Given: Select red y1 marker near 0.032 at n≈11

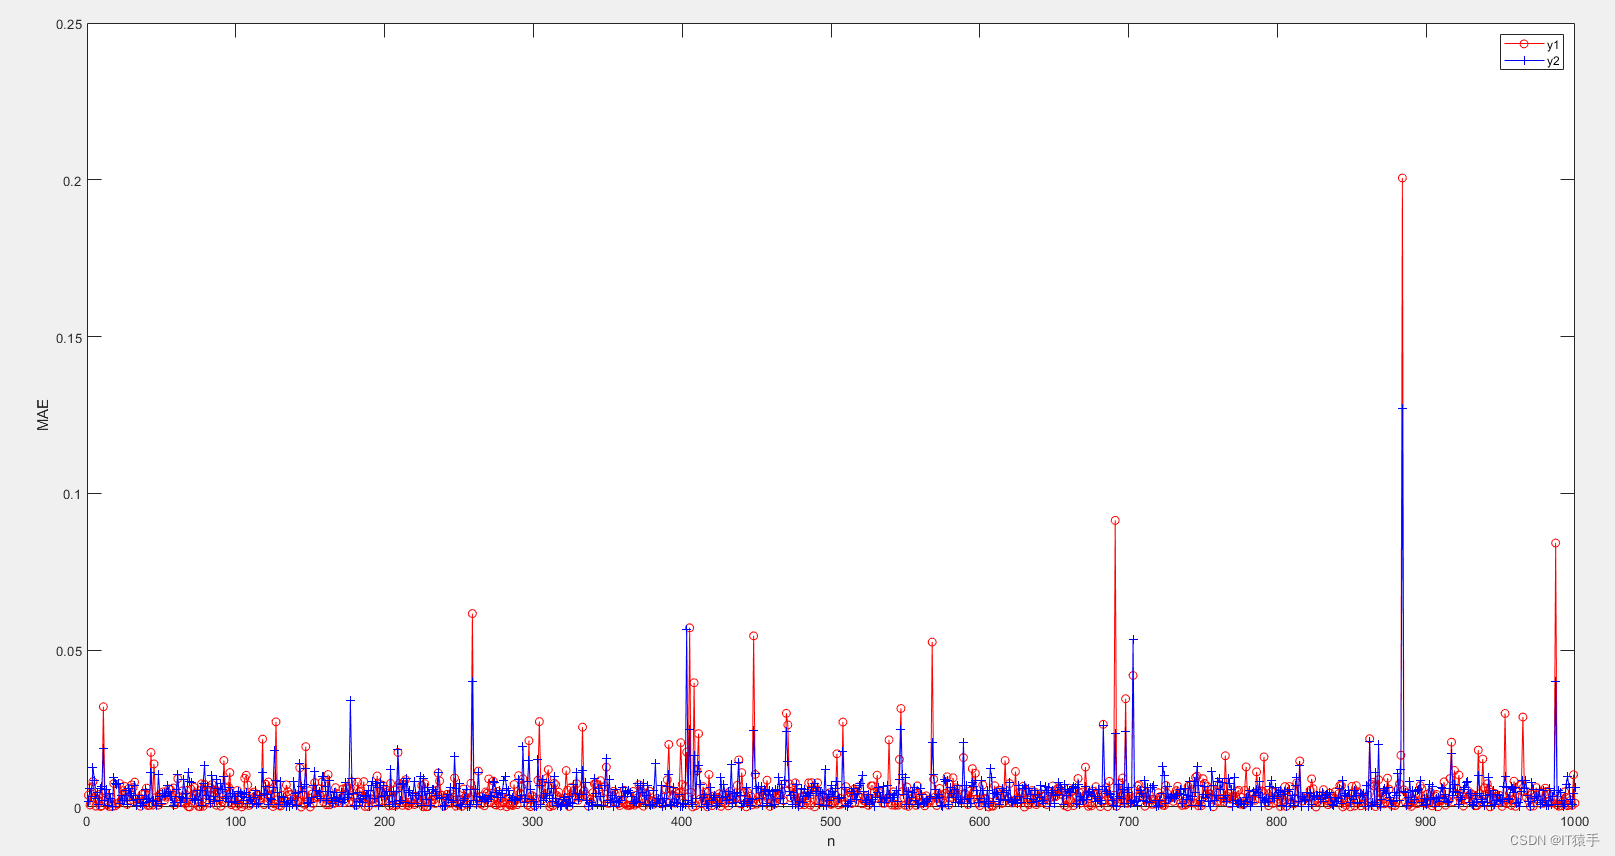Looking at the screenshot, I should pyautogui.click(x=103, y=707).
